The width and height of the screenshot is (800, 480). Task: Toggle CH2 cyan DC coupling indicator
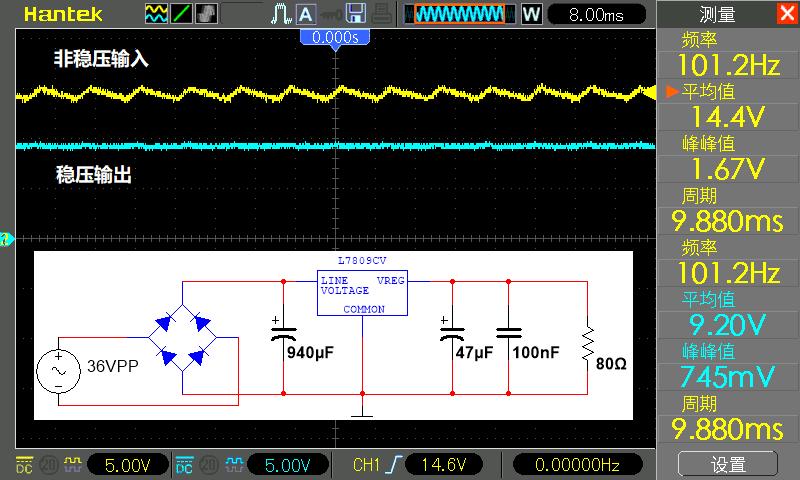point(184,465)
